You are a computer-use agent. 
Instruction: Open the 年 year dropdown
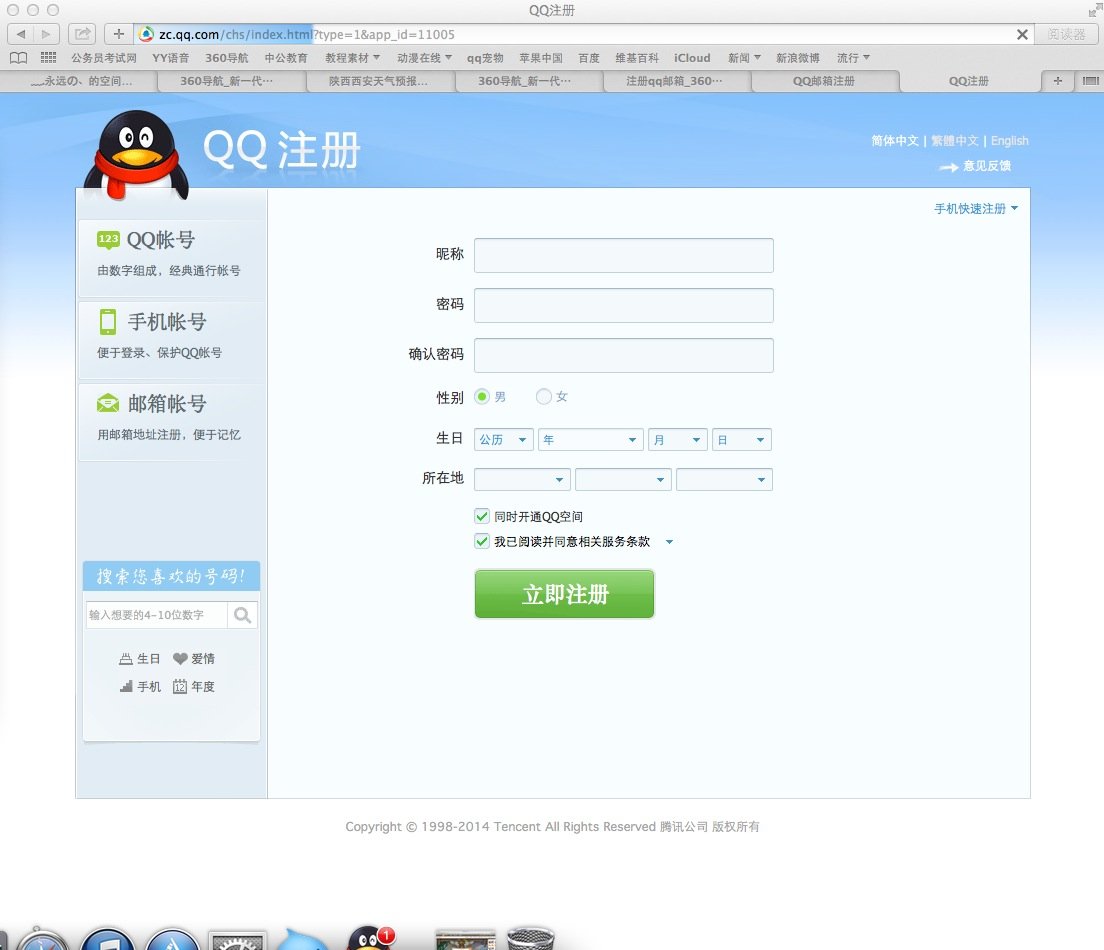590,439
